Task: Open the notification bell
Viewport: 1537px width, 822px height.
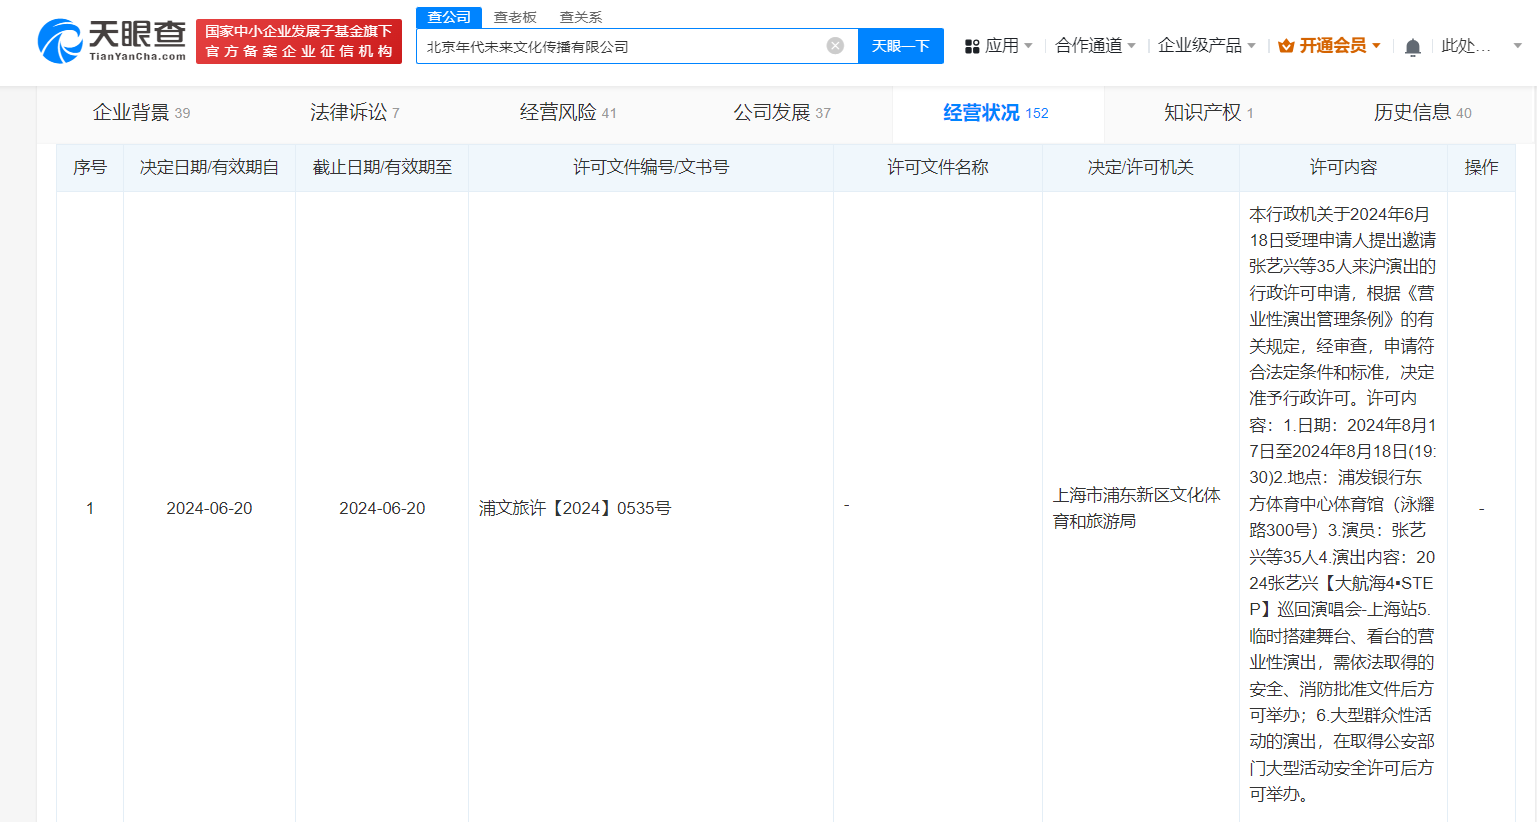Action: [x=1412, y=45]
